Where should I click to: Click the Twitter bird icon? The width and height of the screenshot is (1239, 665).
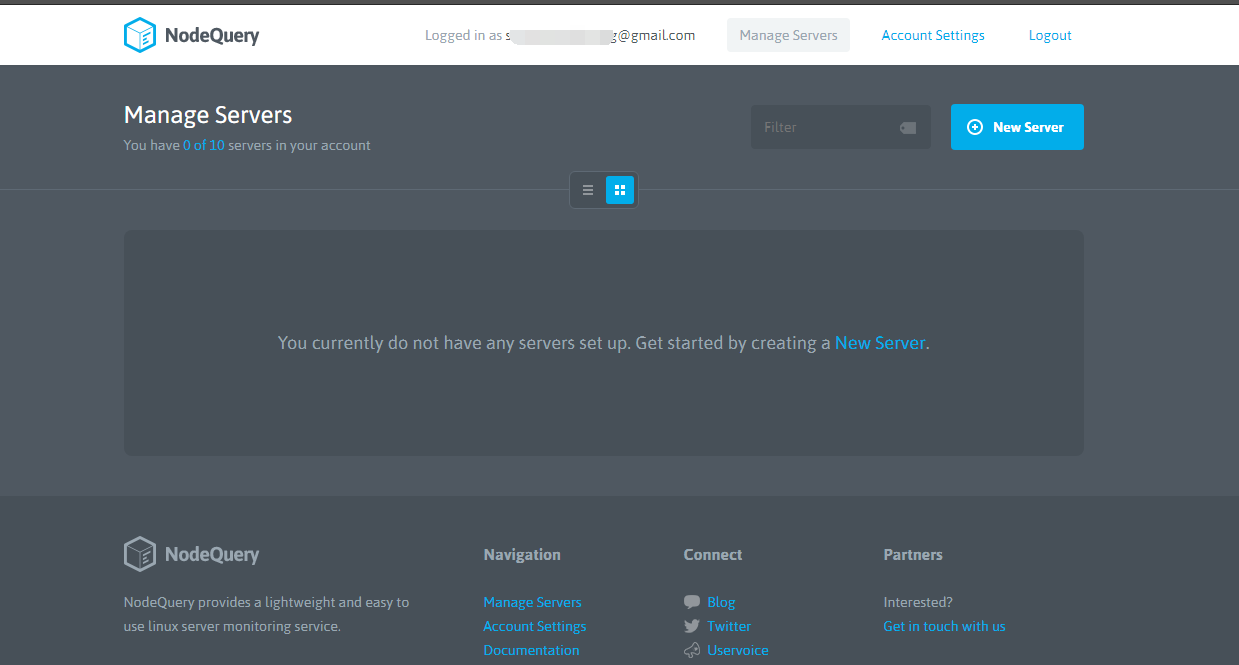692,626
